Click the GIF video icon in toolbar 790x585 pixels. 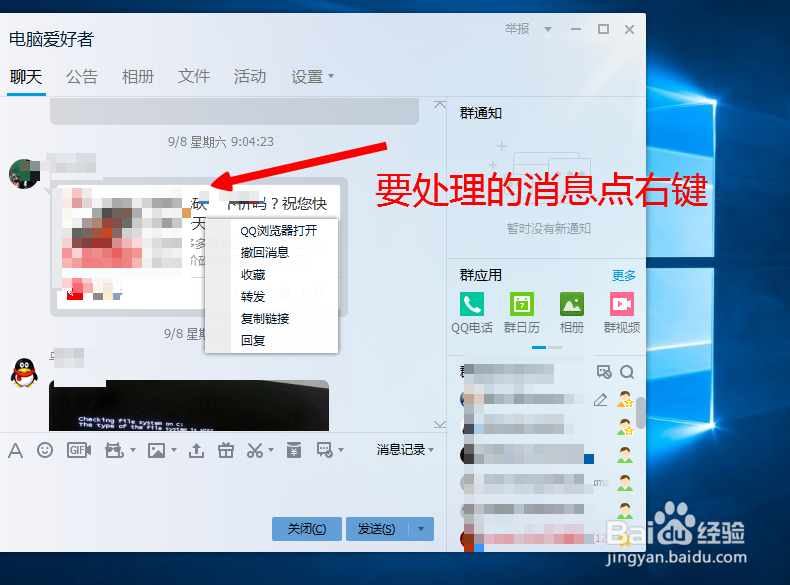(79, 450)
